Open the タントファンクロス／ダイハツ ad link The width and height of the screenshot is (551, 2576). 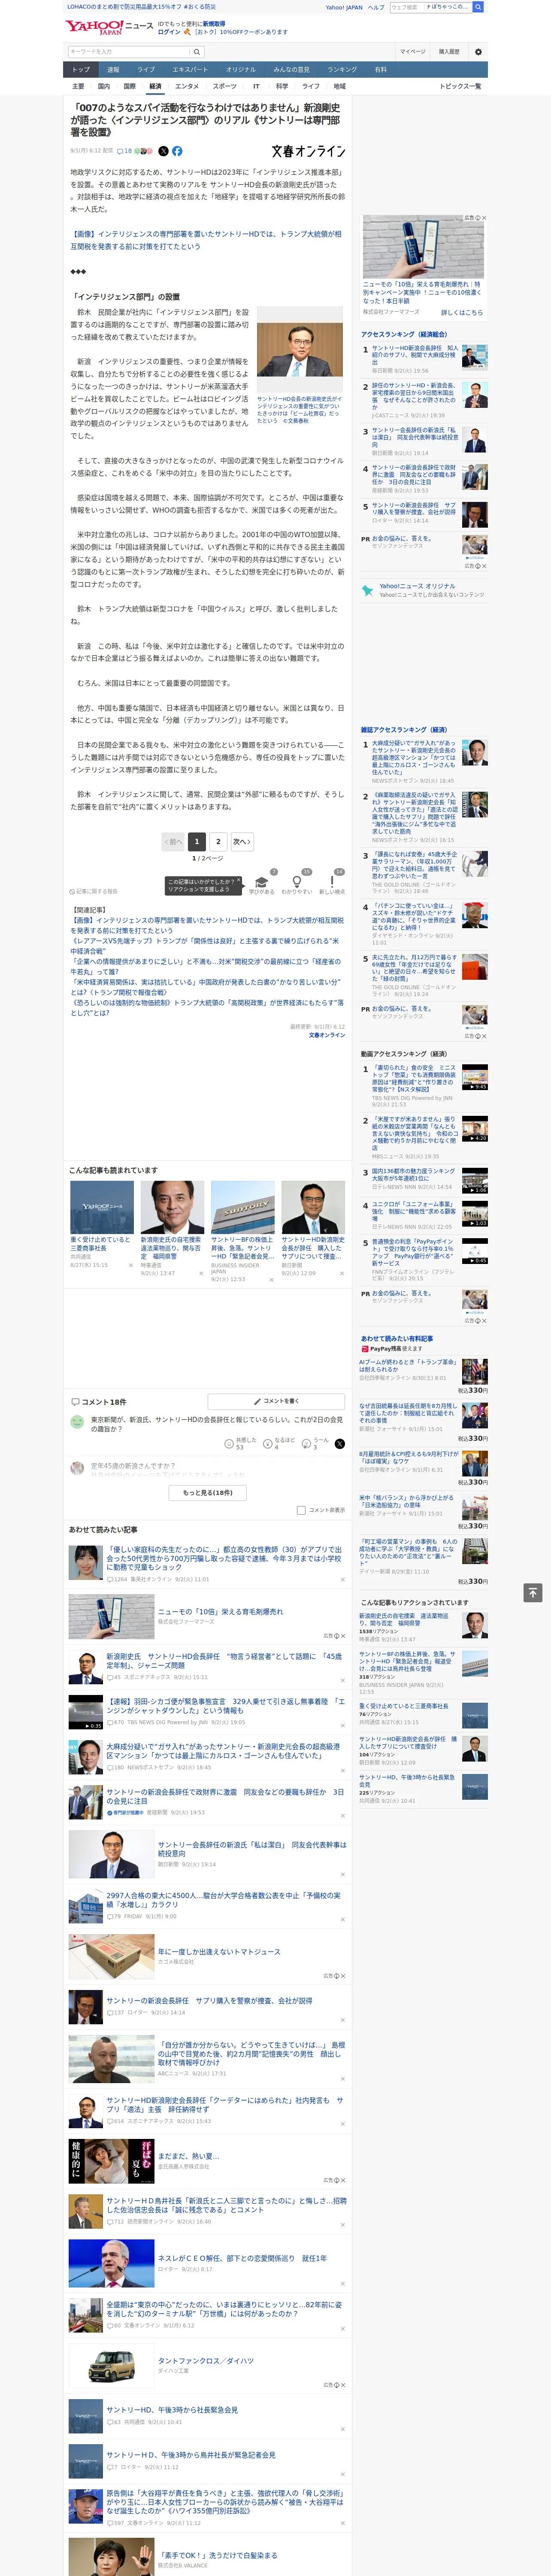(x=206, y=2360)
